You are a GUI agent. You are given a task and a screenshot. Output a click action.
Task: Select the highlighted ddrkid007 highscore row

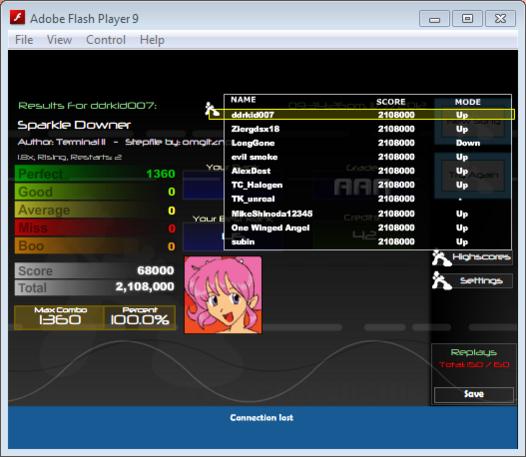362,115
